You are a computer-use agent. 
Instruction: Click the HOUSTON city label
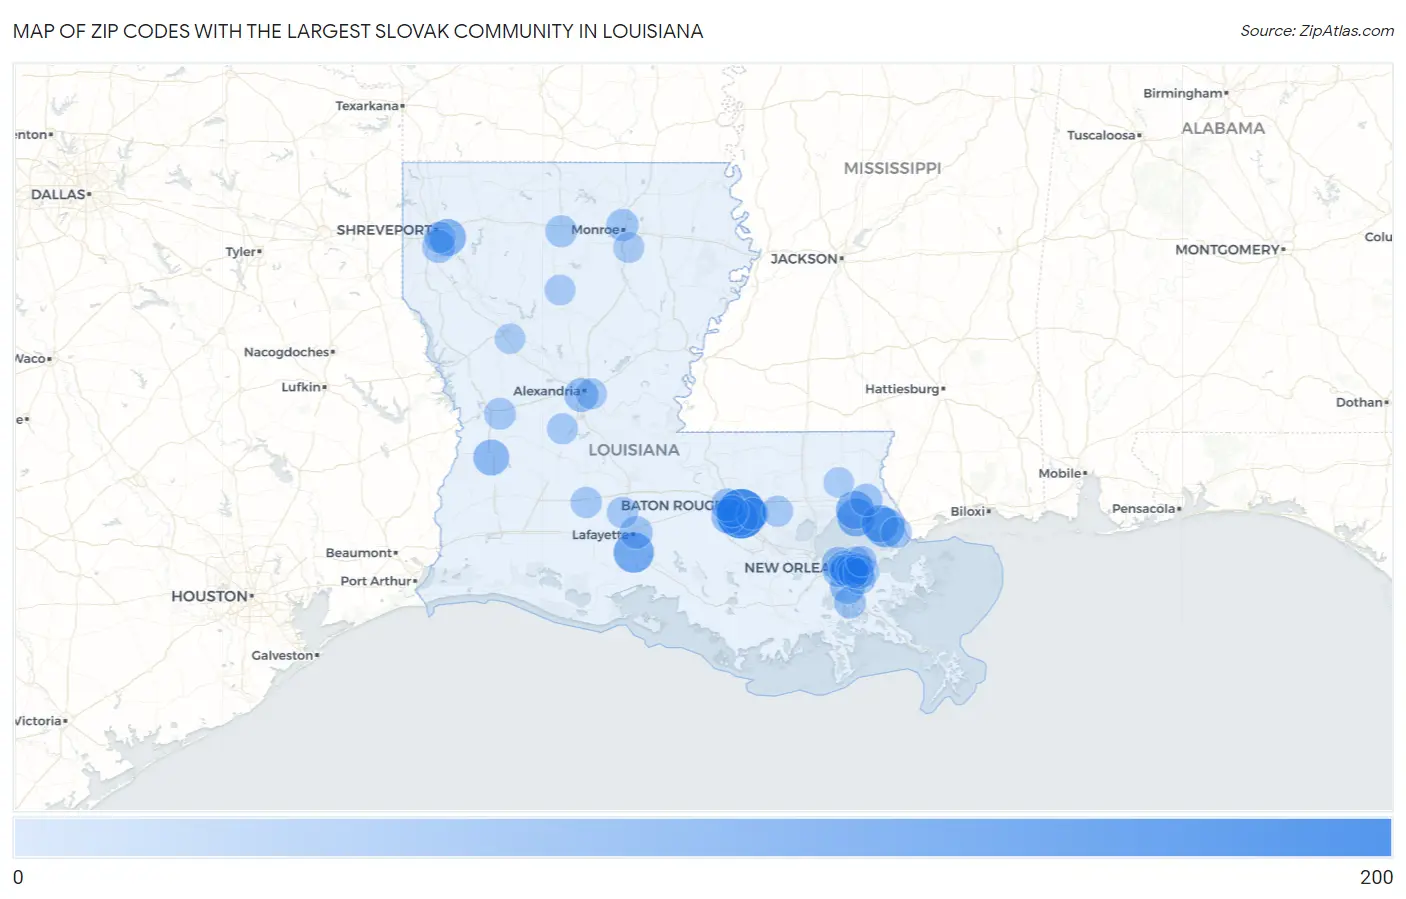(211, 596)
